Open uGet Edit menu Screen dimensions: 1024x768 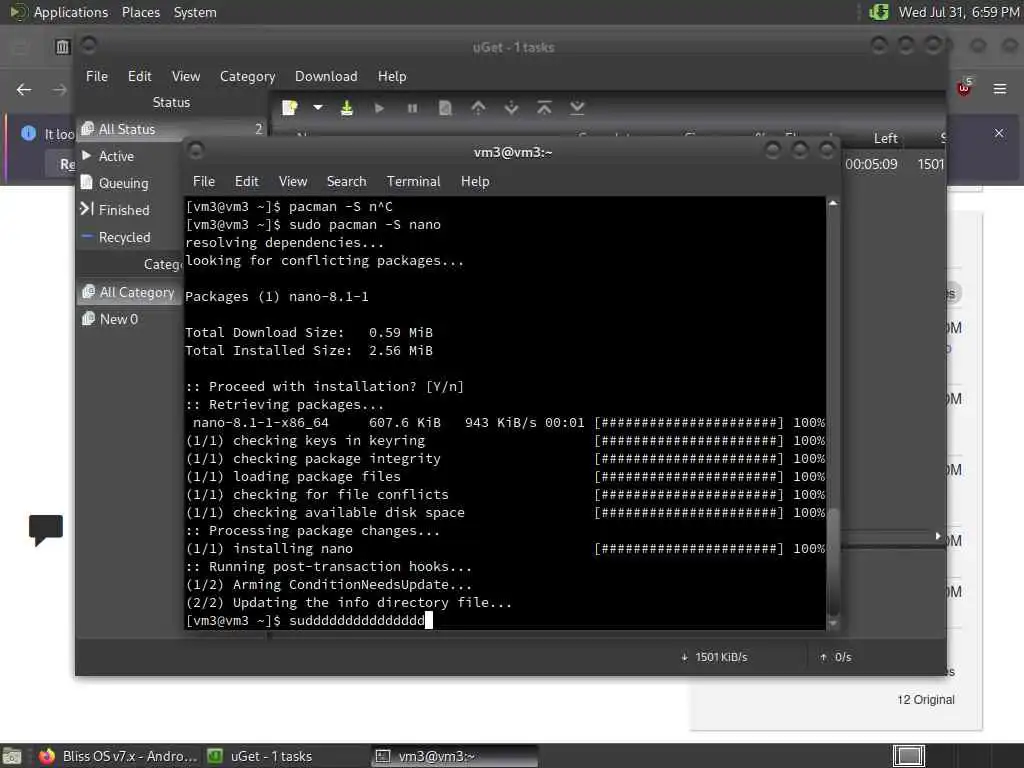pos(139,76)
